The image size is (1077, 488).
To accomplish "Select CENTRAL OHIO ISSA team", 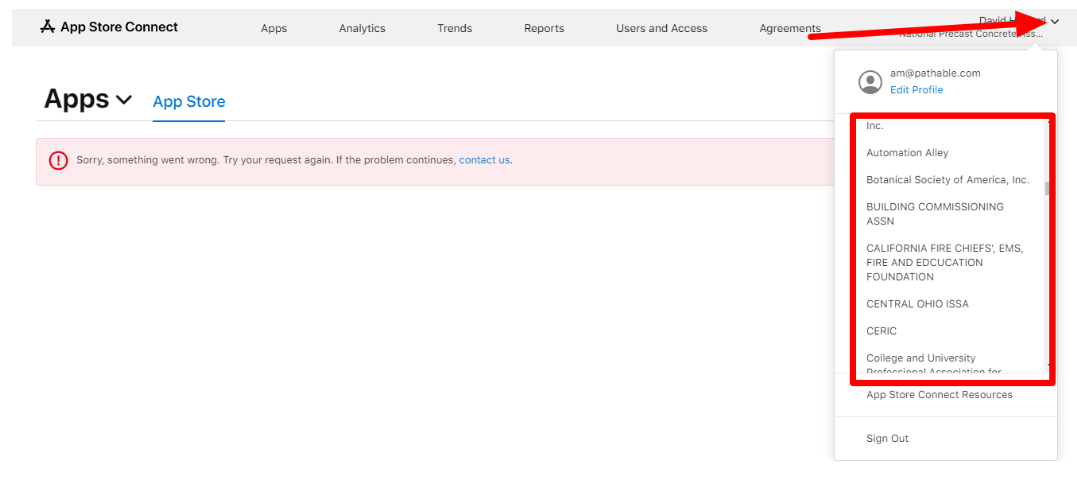I will [x=918, y=304].
